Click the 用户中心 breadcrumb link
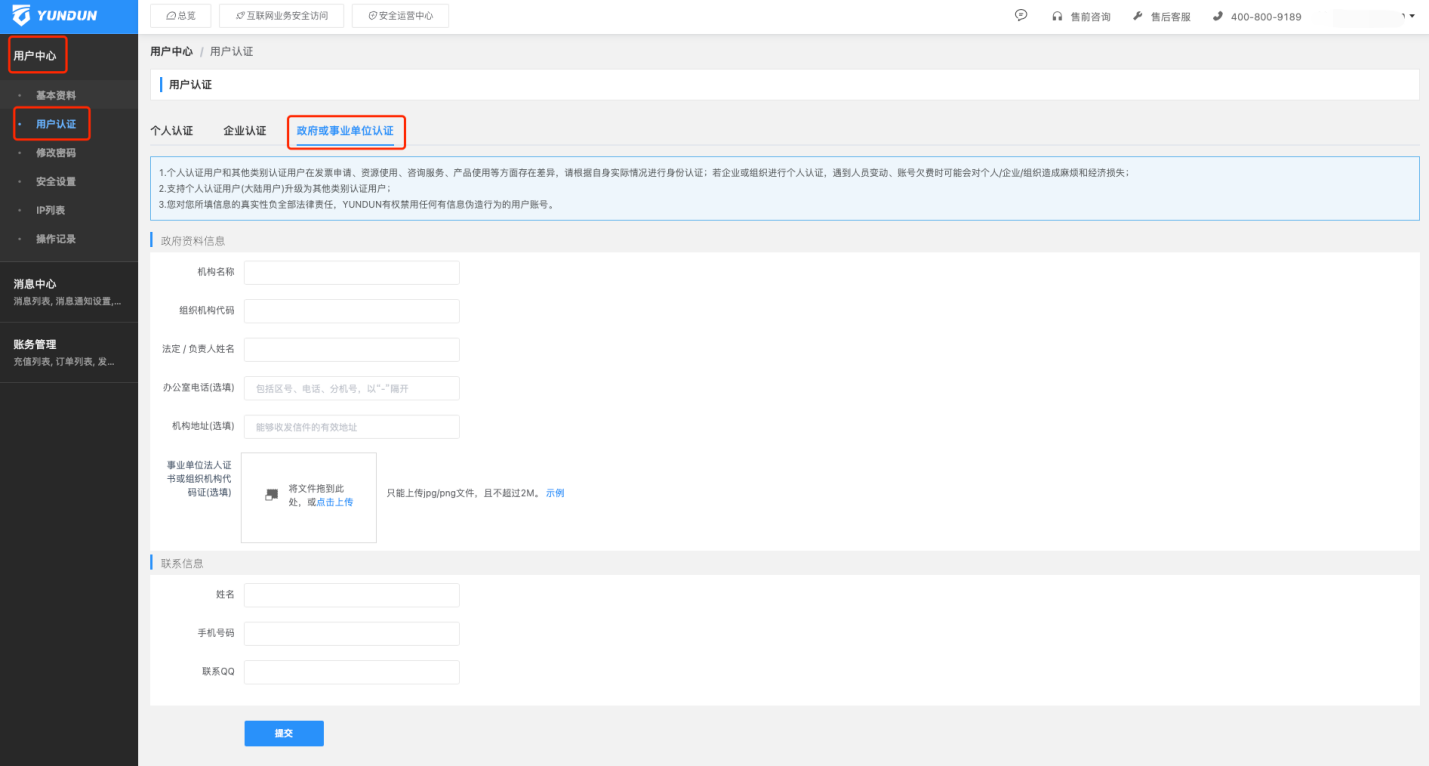 171,51
